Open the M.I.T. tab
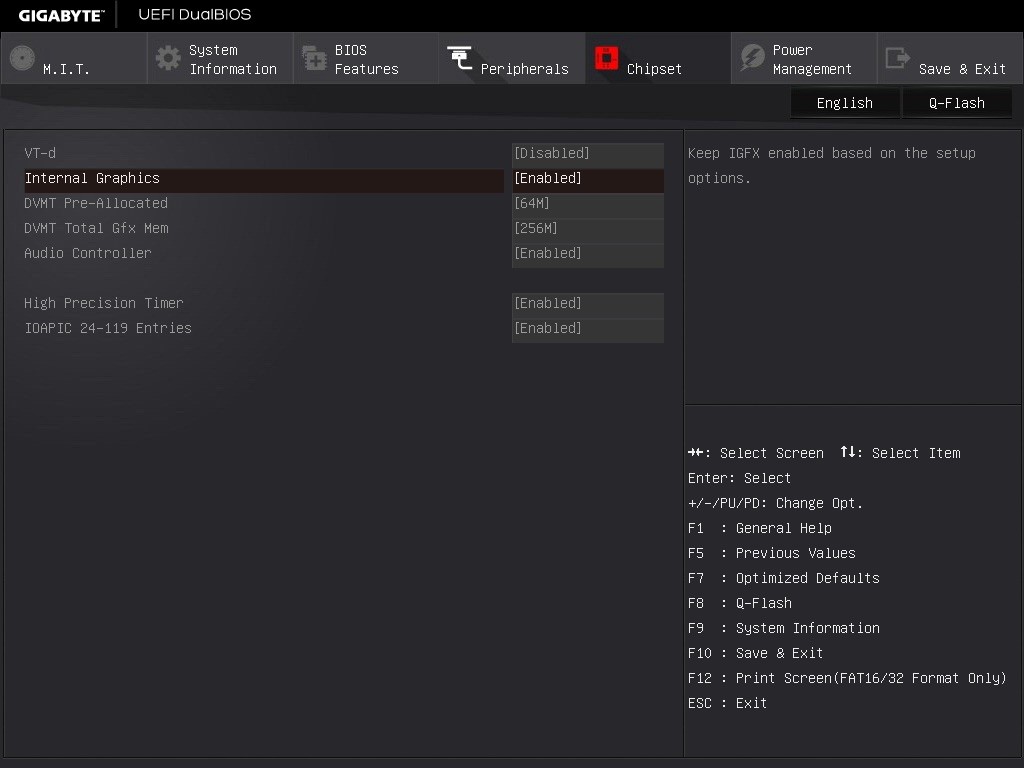1024x768 pixels. [74, 58]
